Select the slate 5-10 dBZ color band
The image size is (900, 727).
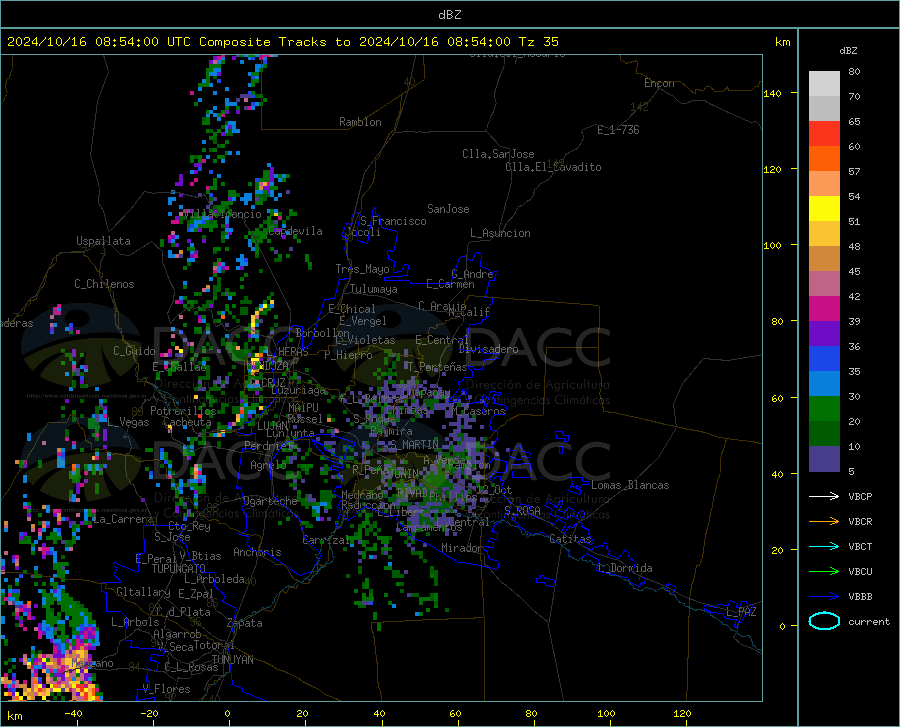point(824,459)
